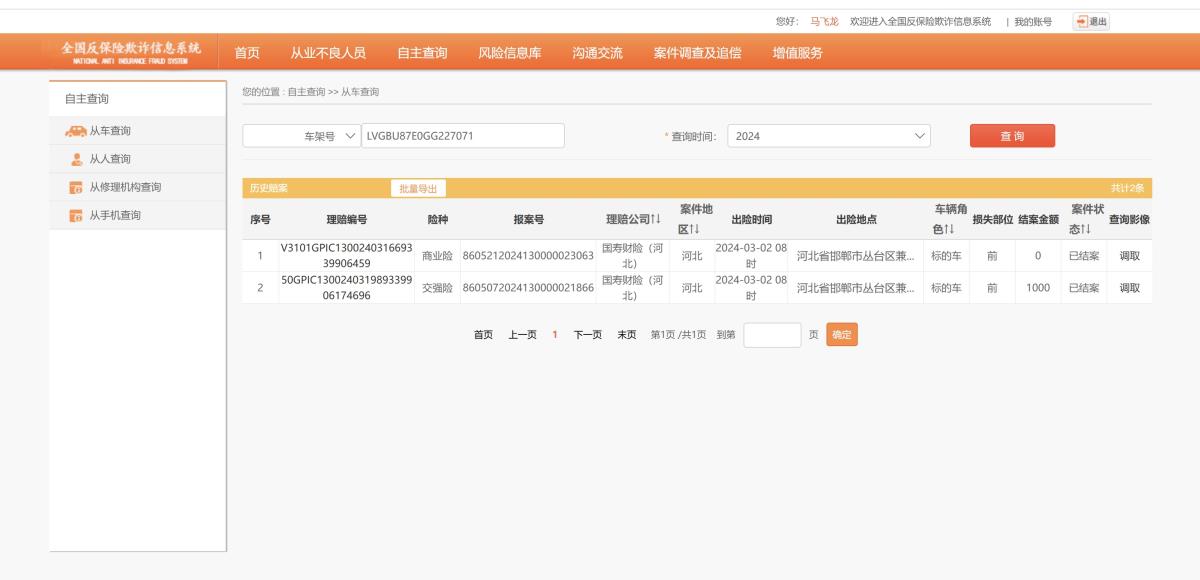This screenshot has width=1200, height=580.
Task: Click the icon beside 从修理机构查询
Action: (x=75, y=187)
